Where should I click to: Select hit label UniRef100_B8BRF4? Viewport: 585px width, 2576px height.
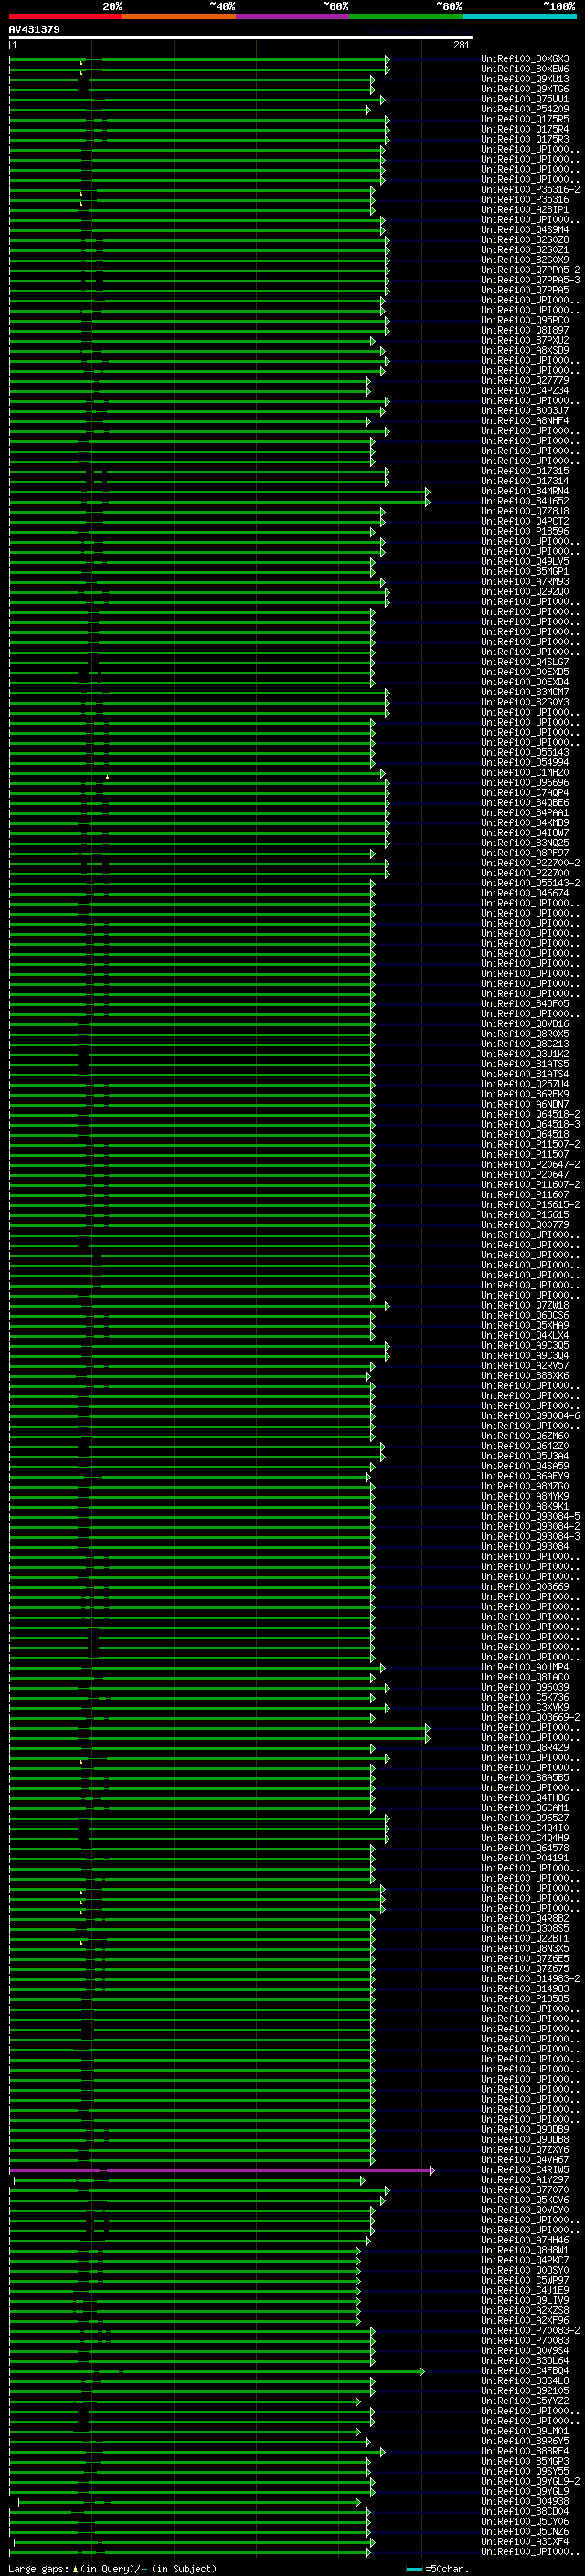tap(525, 2451)
